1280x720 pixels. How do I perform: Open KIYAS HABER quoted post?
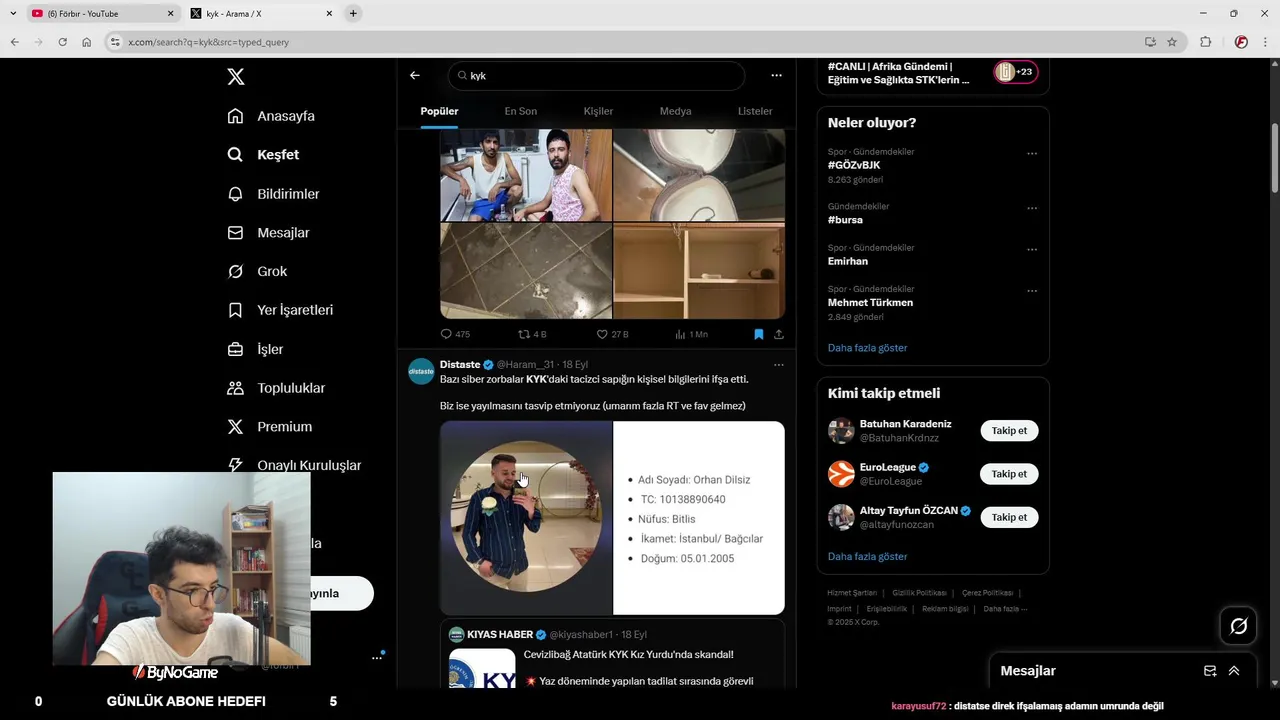coord(612,653)
